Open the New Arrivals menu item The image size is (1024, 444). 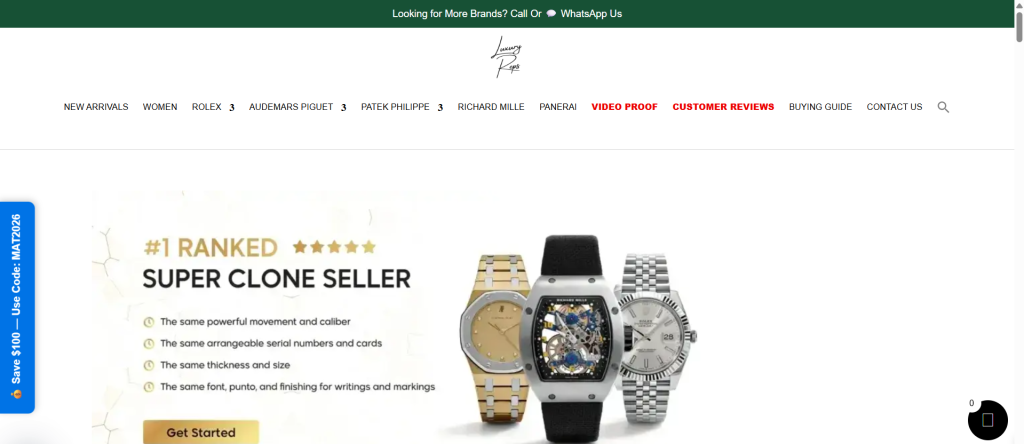(96, 107)
